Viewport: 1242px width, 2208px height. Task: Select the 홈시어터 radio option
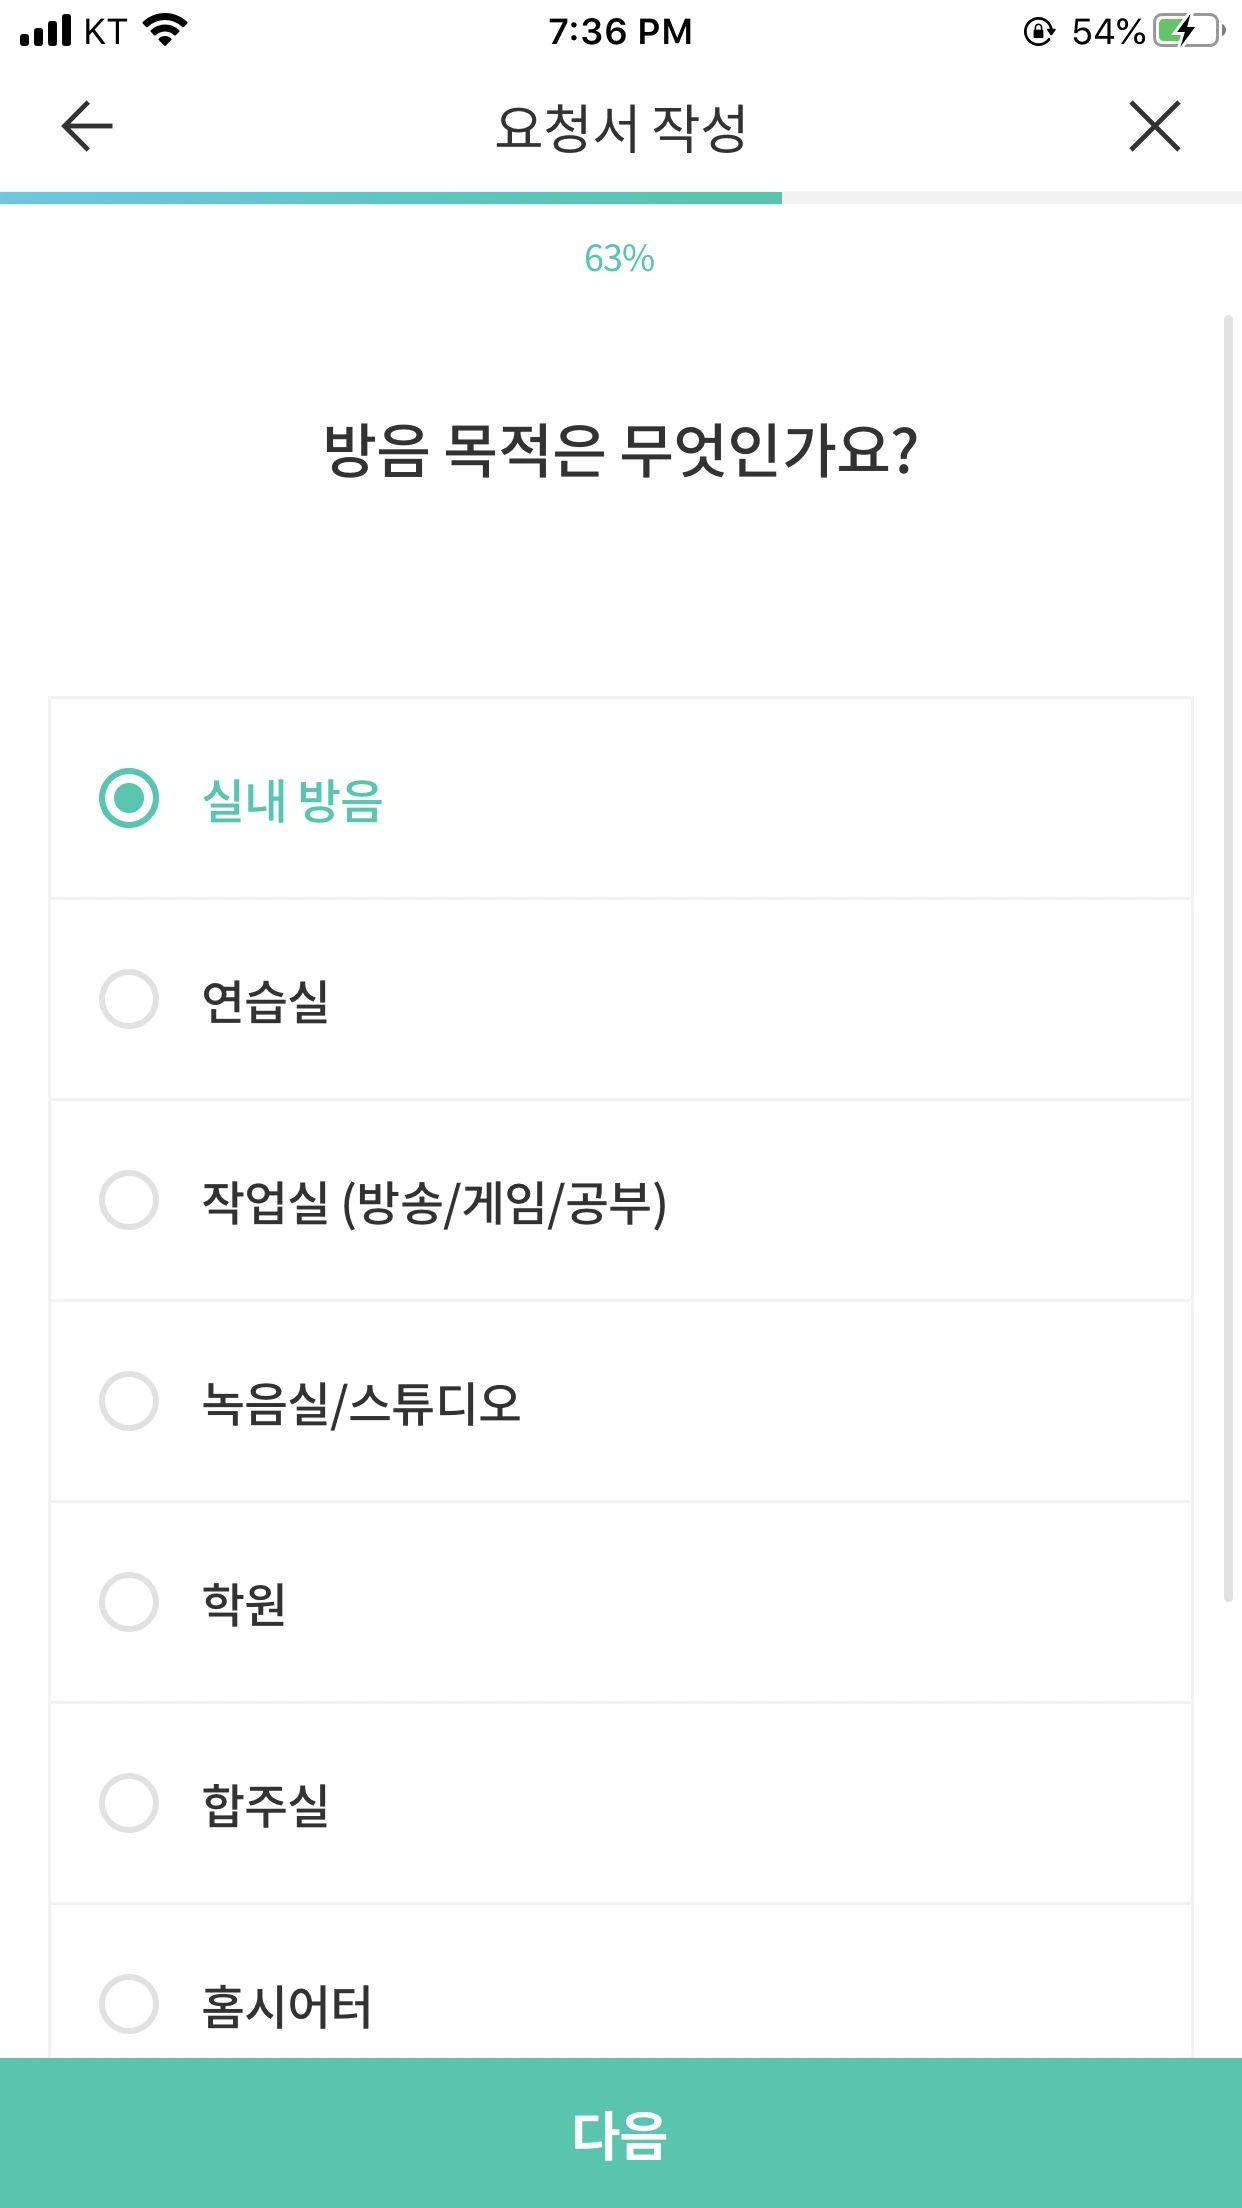[129, 2004]
